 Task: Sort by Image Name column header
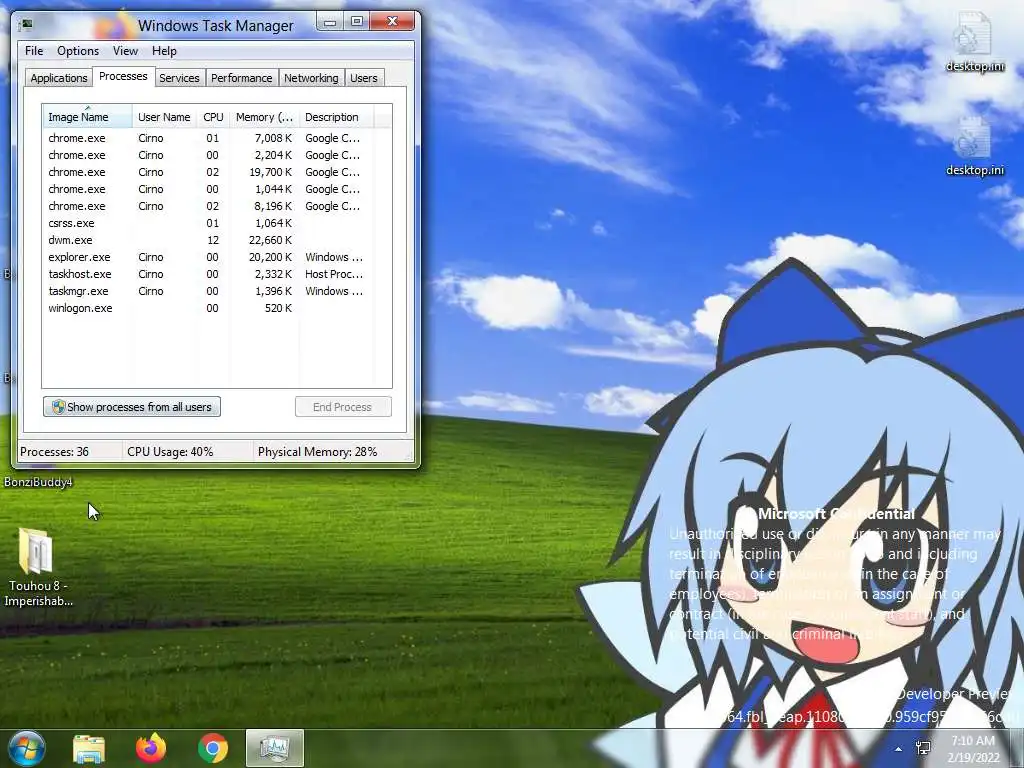(87, 117)
